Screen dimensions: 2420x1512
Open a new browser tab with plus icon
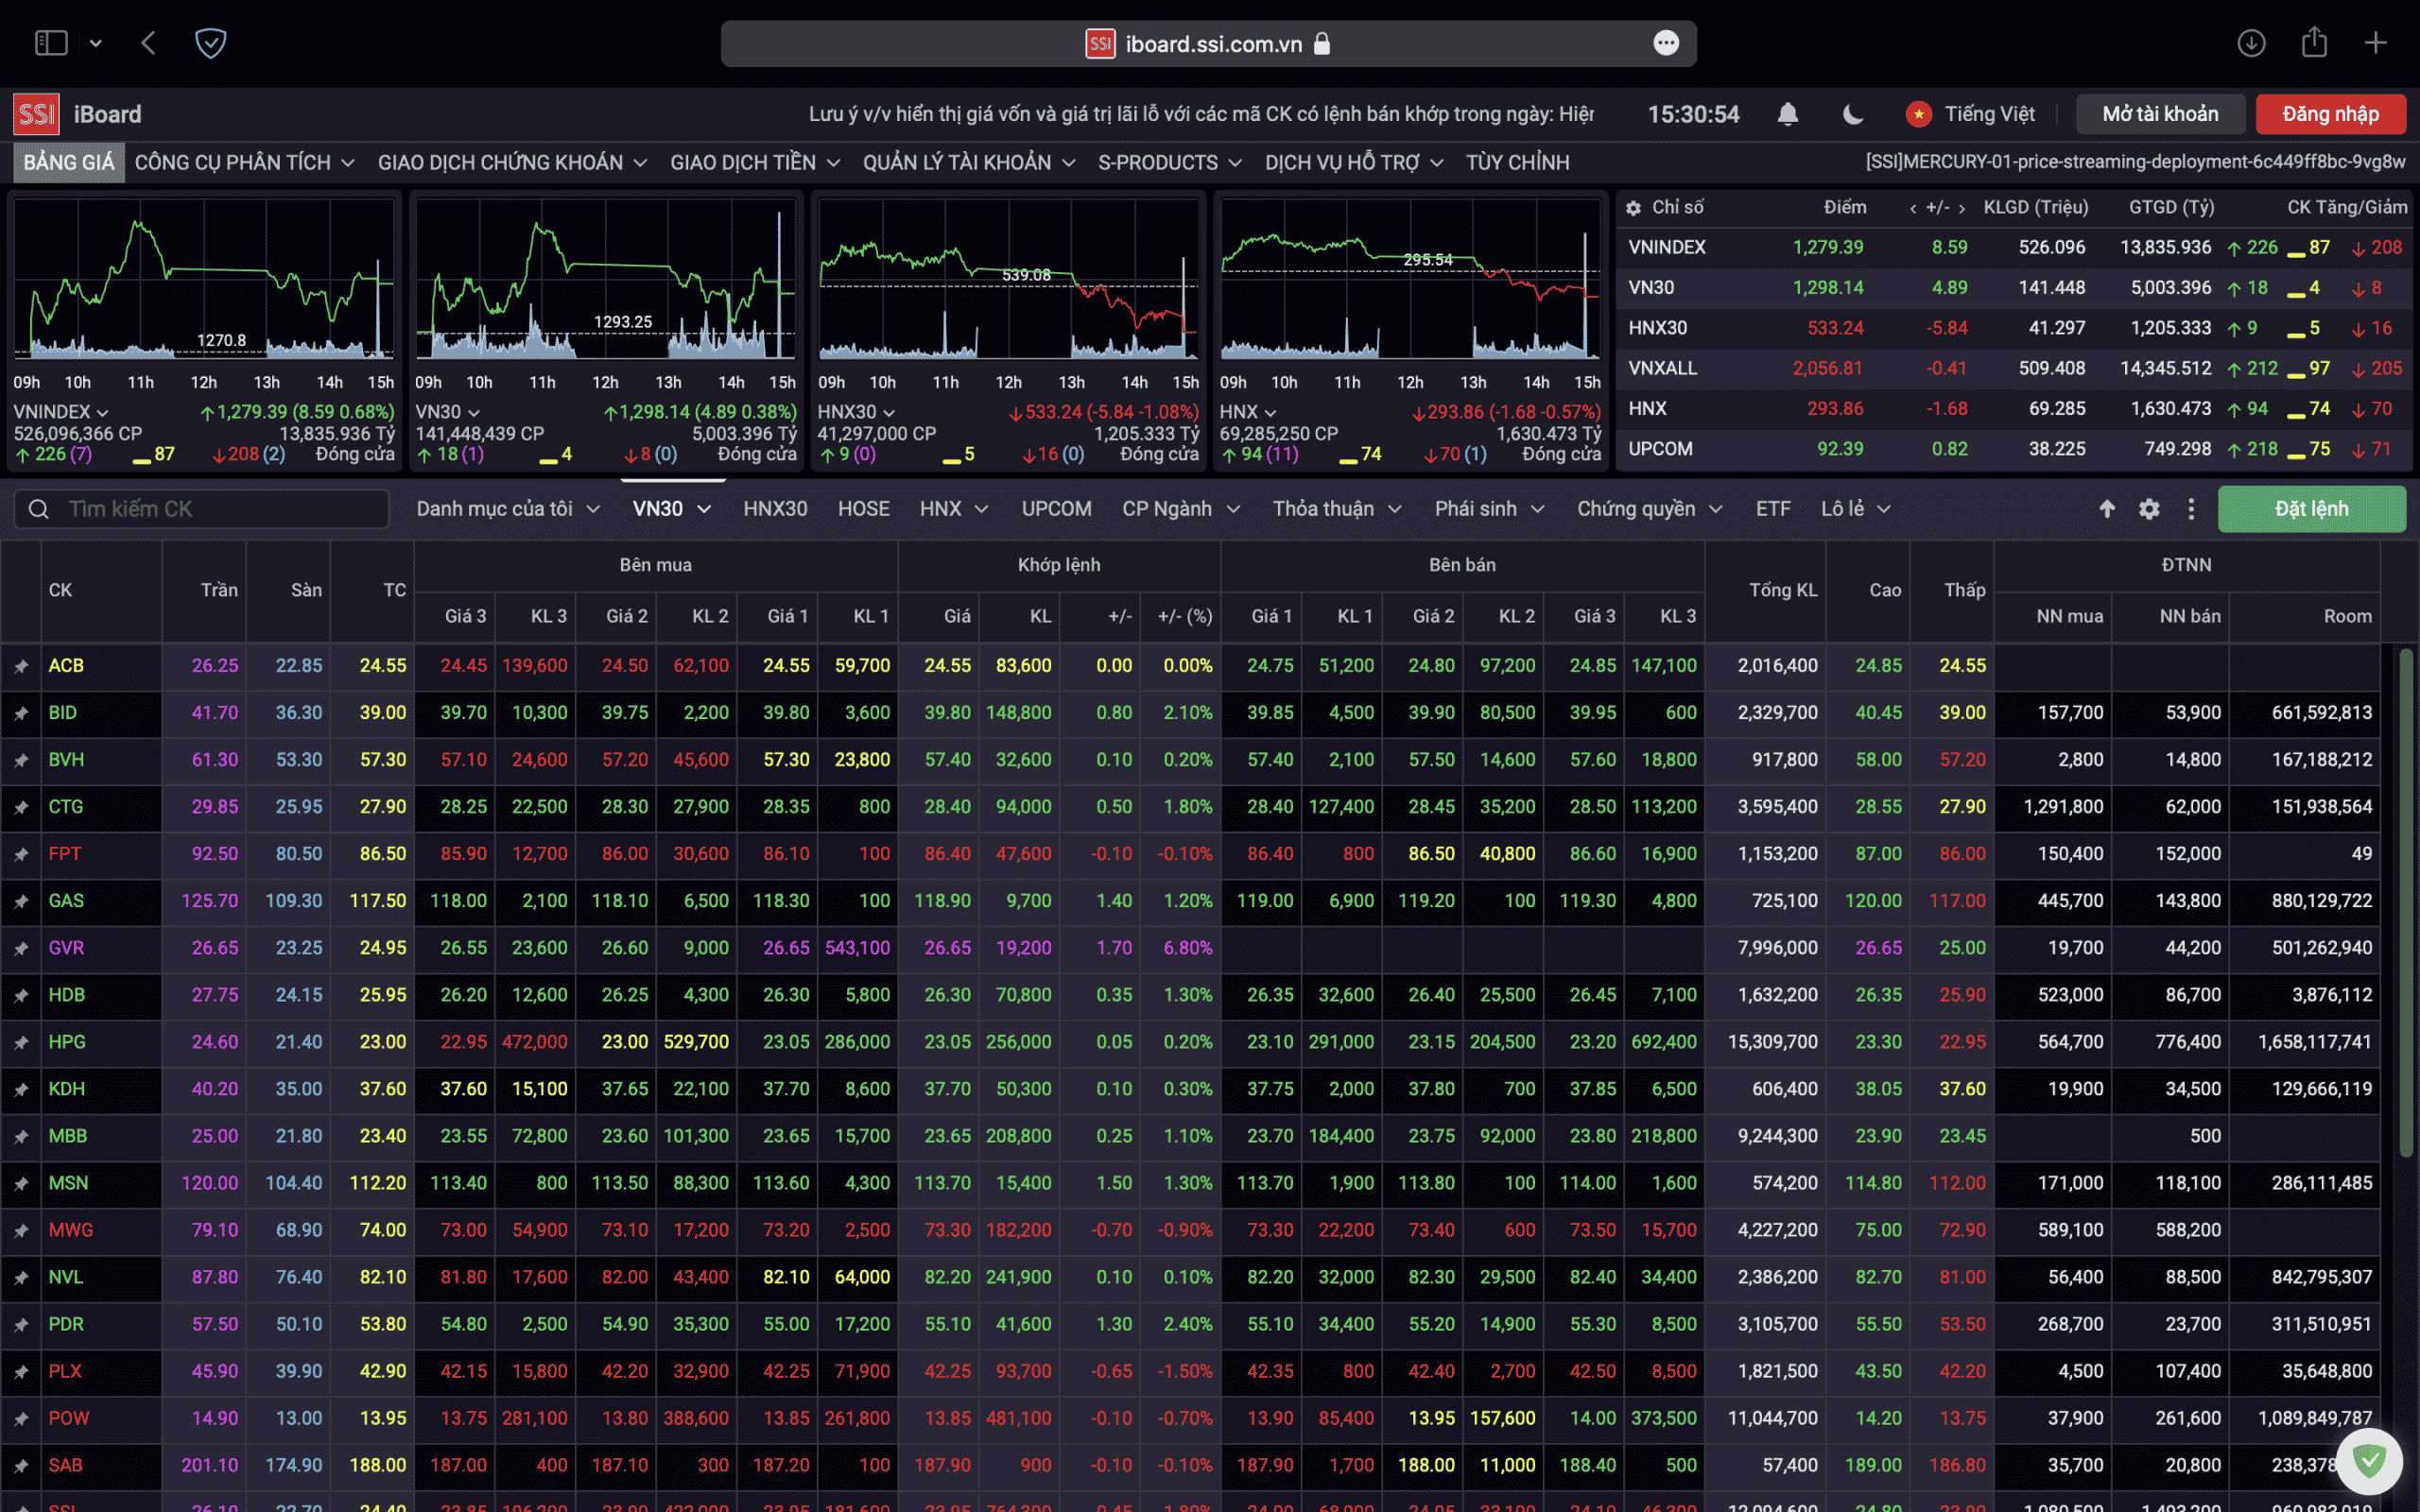(x=2376, y=43)
